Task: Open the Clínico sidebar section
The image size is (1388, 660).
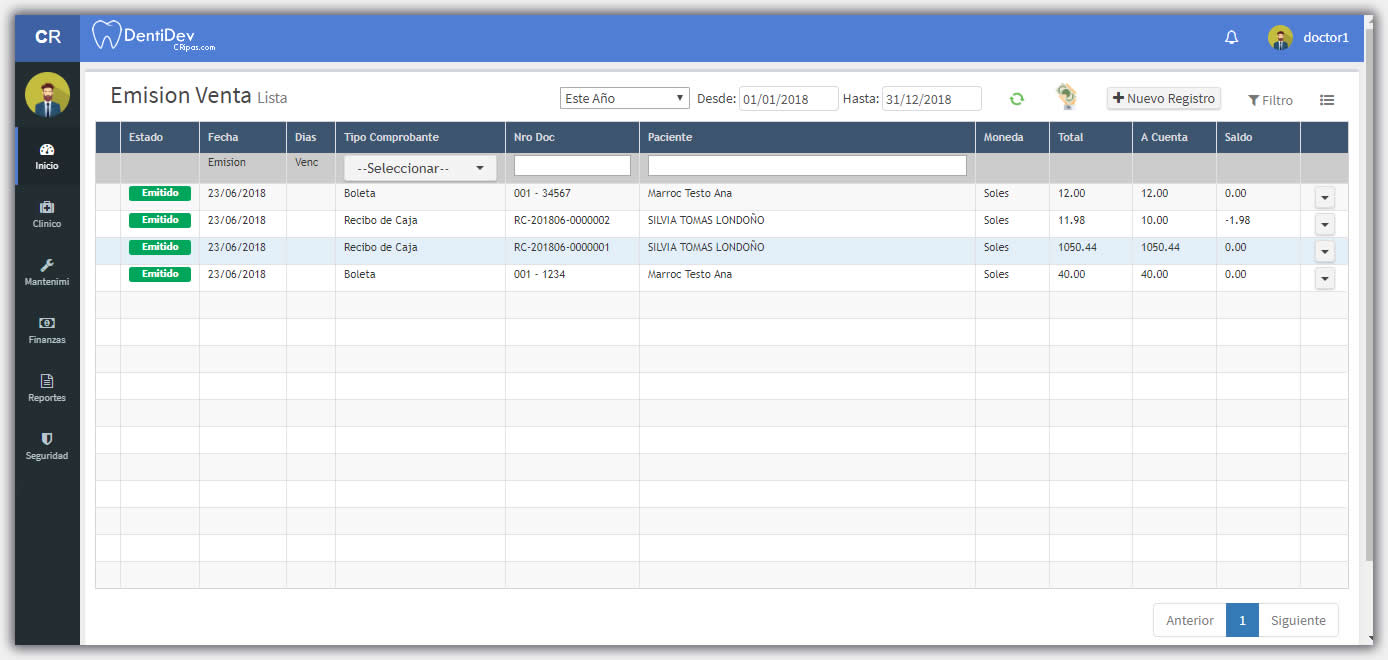Action: [47, 213]
